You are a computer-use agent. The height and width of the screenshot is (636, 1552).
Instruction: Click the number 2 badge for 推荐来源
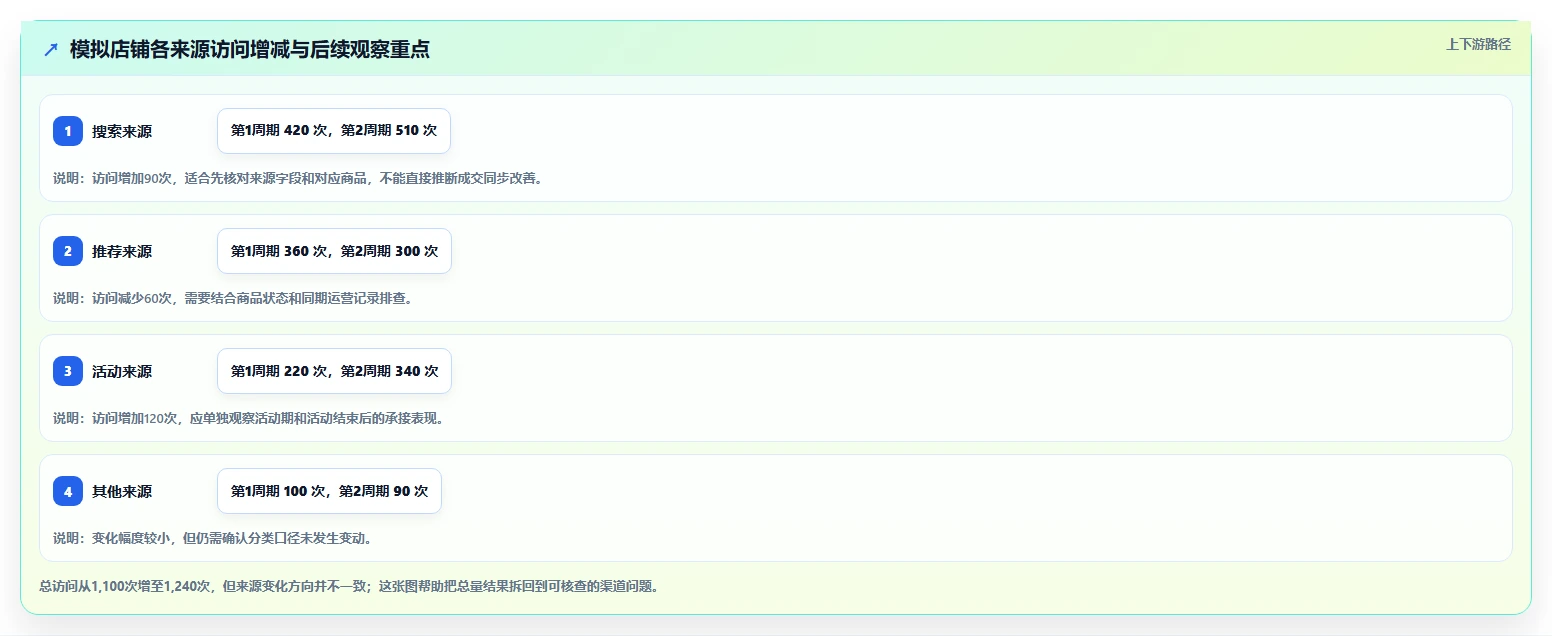(68, 251)
